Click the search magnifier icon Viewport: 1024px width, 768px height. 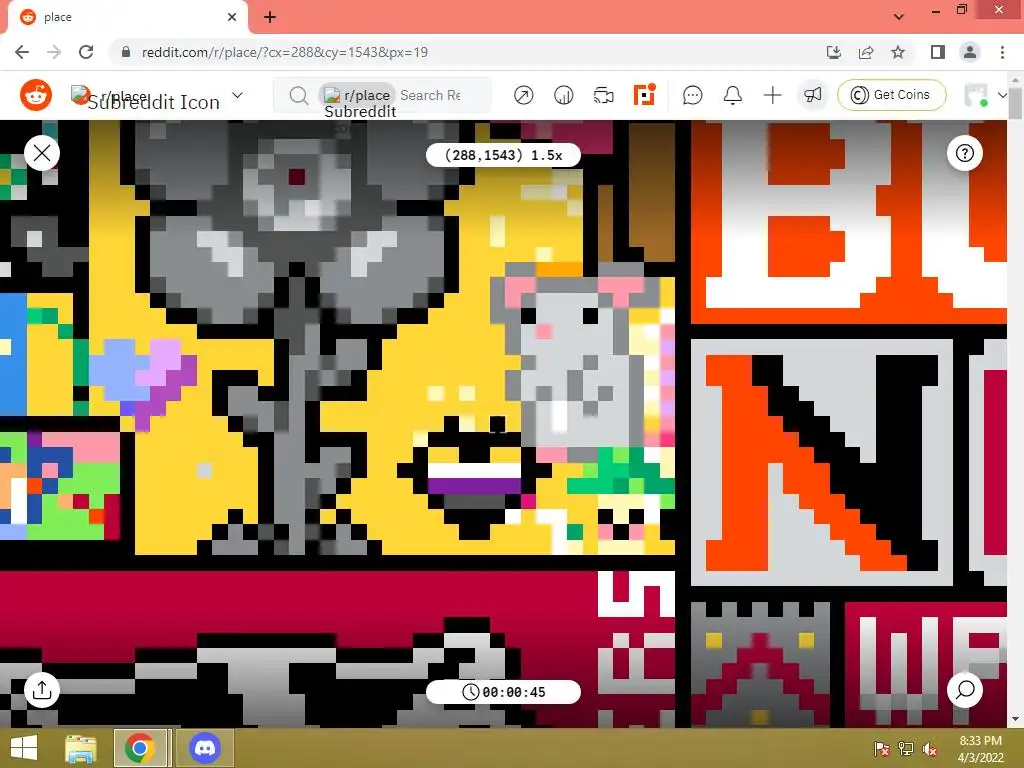(298, 96)
